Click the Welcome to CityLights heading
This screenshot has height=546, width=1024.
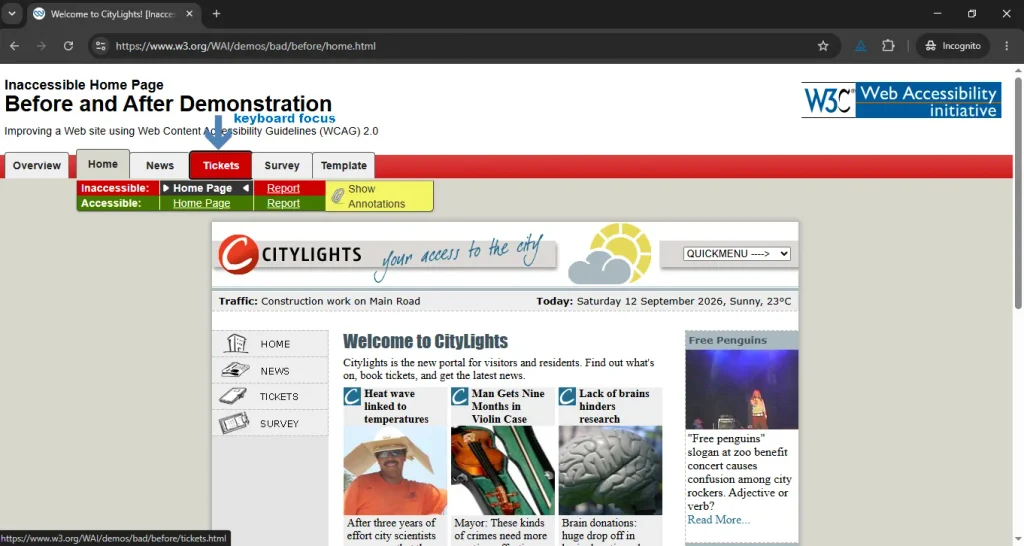(425, 341)
